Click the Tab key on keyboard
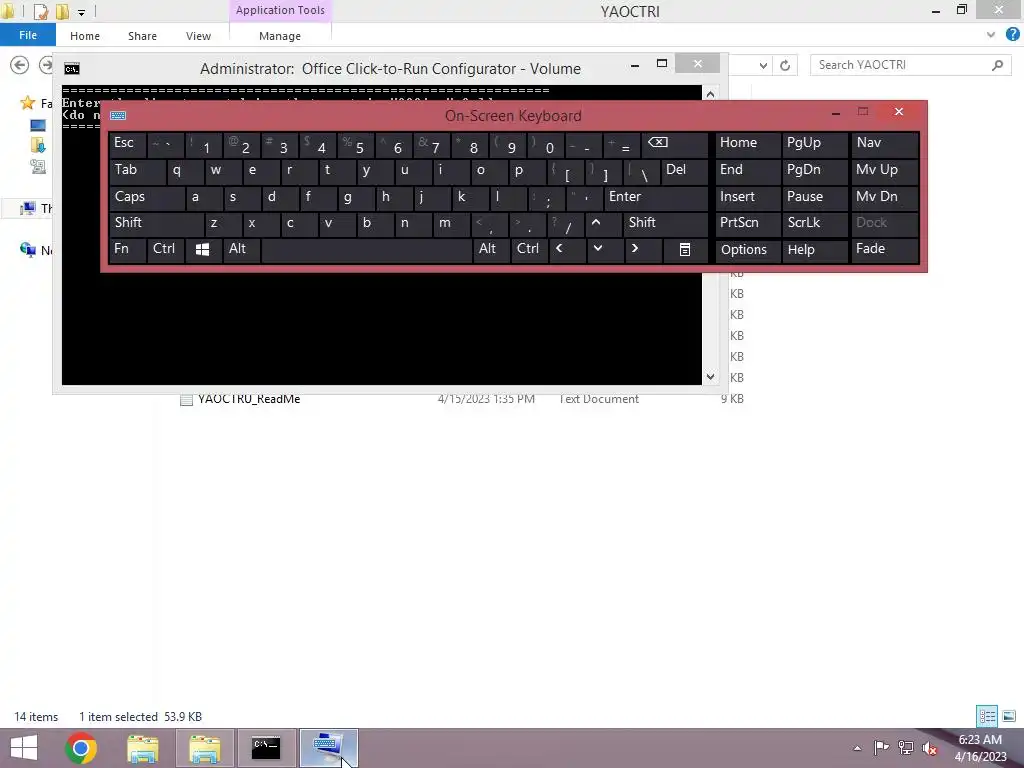 click(x=136, y=171)
